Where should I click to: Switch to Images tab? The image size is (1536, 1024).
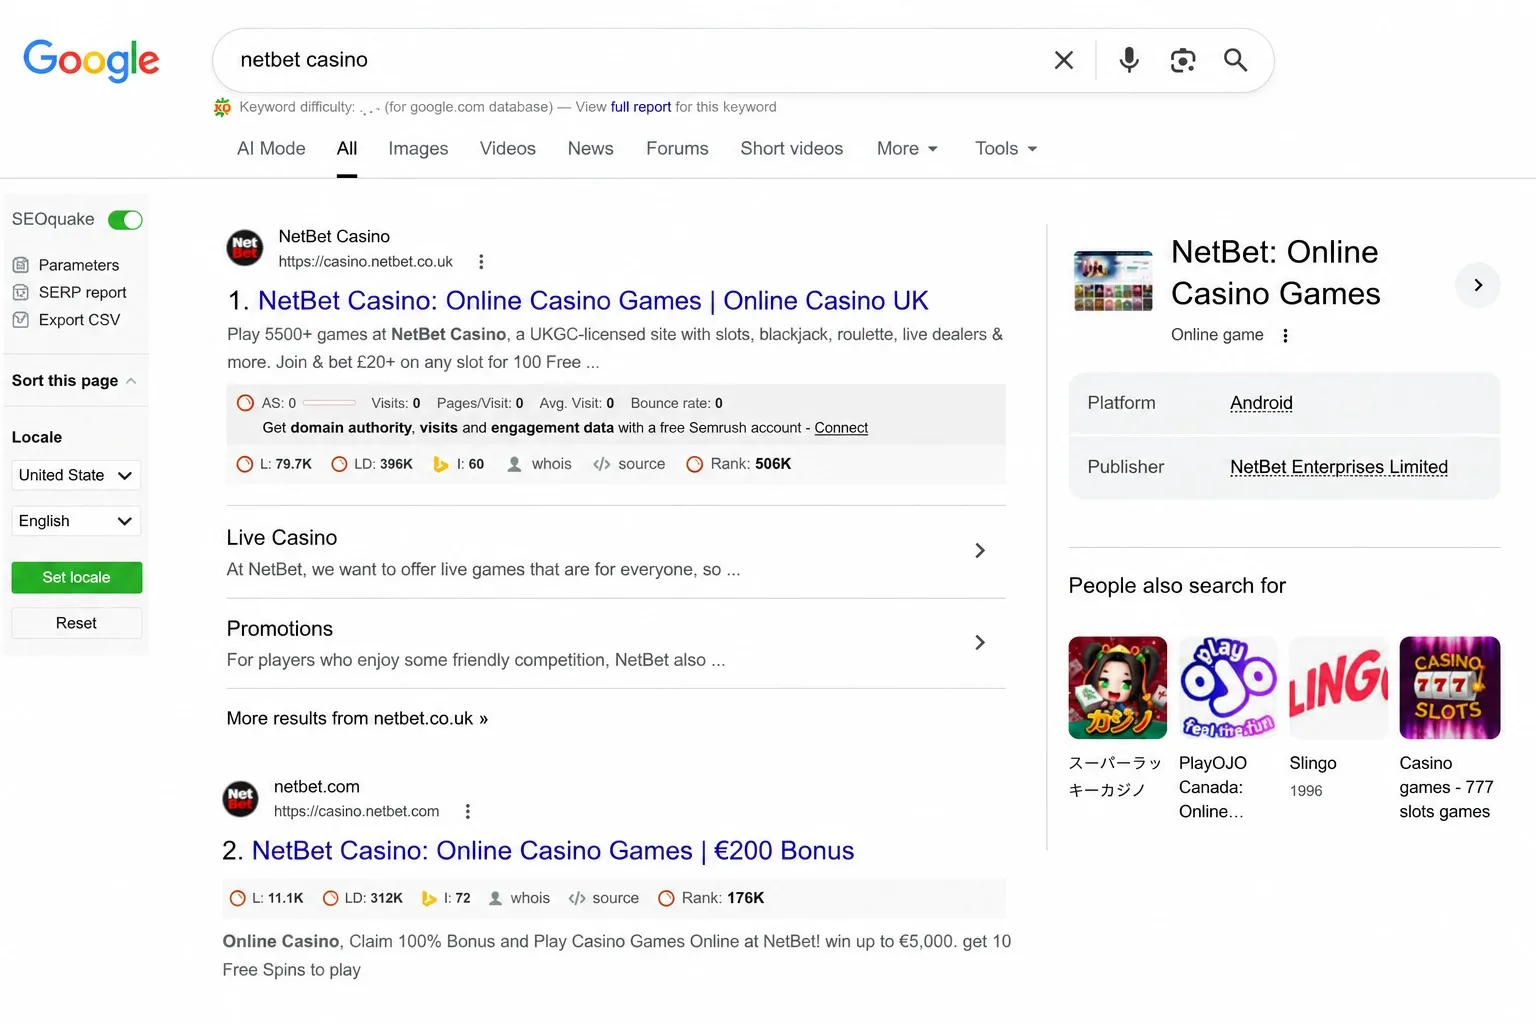coord(418,149)
